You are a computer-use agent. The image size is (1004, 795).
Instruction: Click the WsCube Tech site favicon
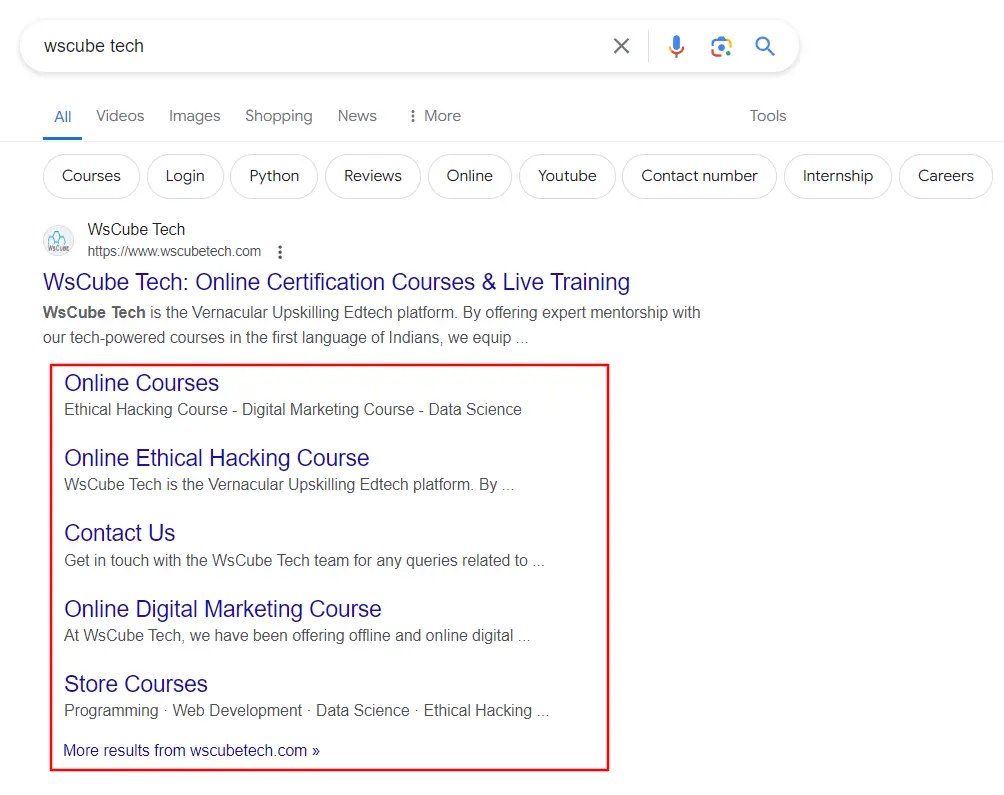pos(58,241)
